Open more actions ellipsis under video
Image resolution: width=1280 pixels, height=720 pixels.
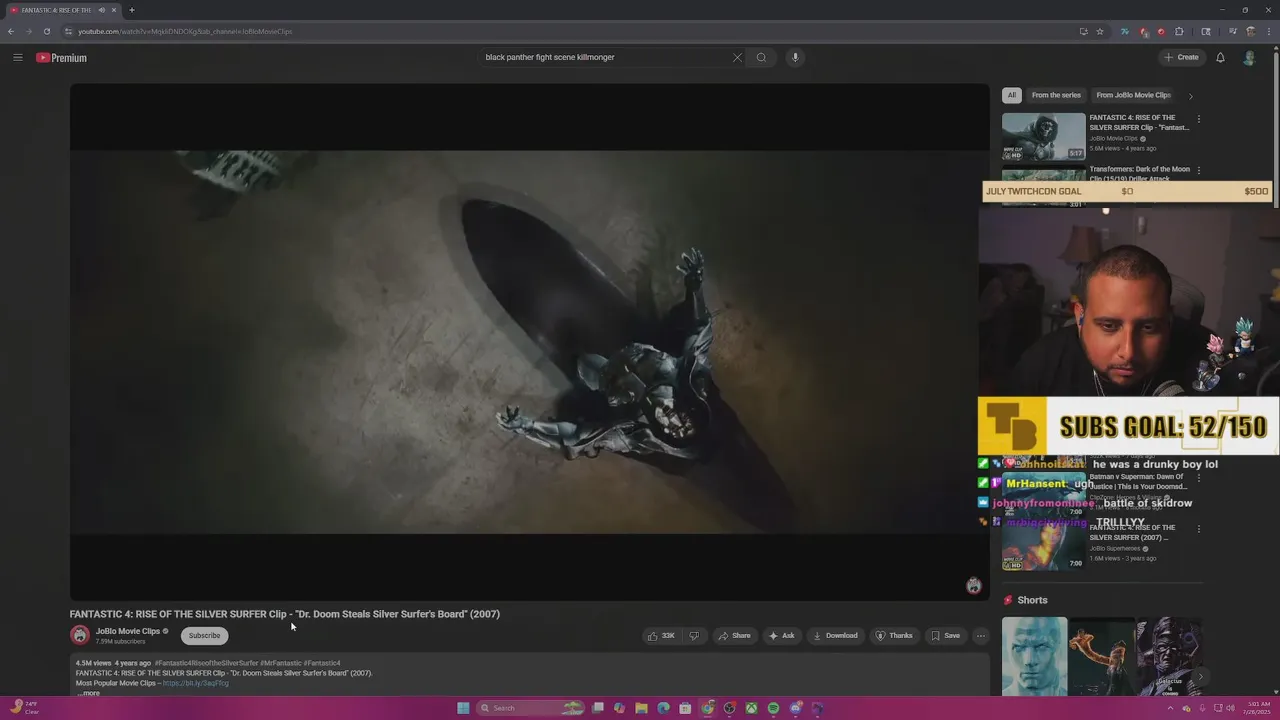981,635
